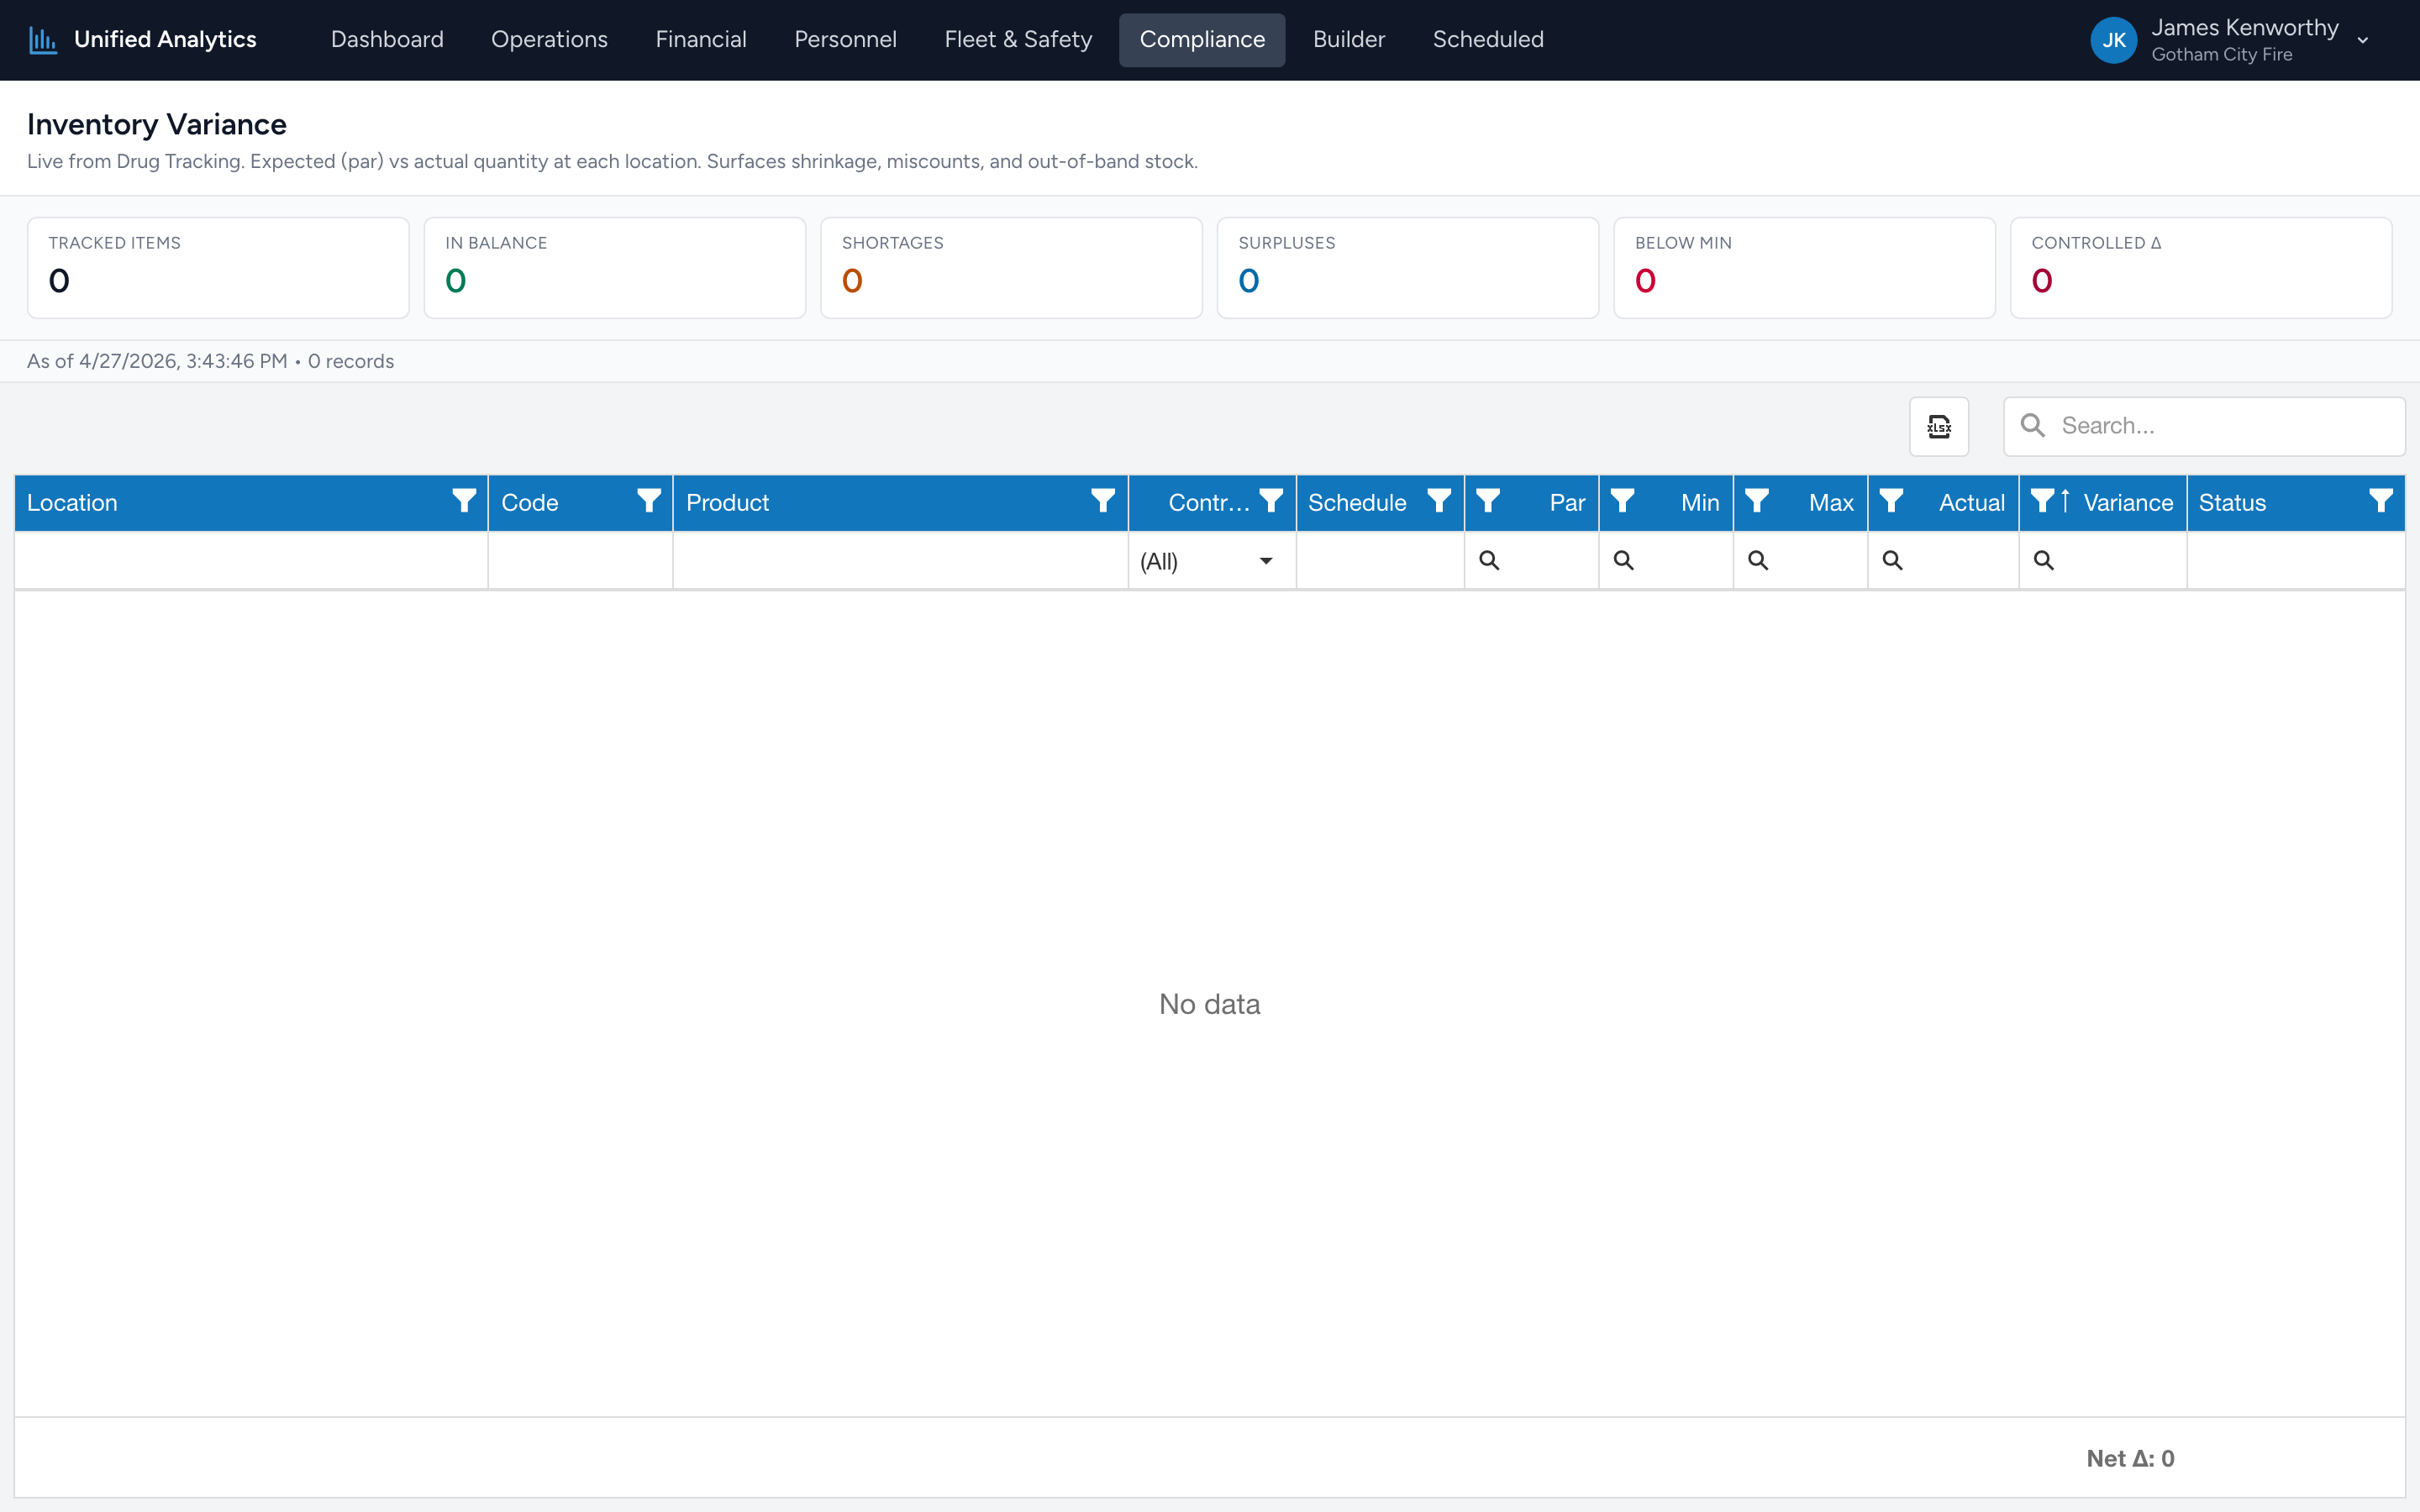The height and width of the screenshot is (1512, 2420).
Task: Expand the James Kenworthy account menu chevron
Action: point(2363,41)
